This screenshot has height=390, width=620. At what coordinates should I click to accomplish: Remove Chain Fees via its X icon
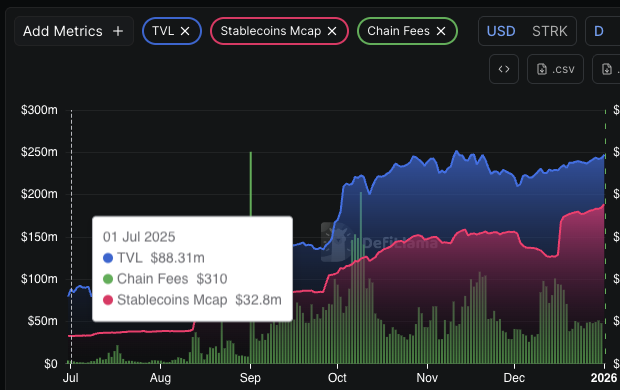tap(441, 31)
